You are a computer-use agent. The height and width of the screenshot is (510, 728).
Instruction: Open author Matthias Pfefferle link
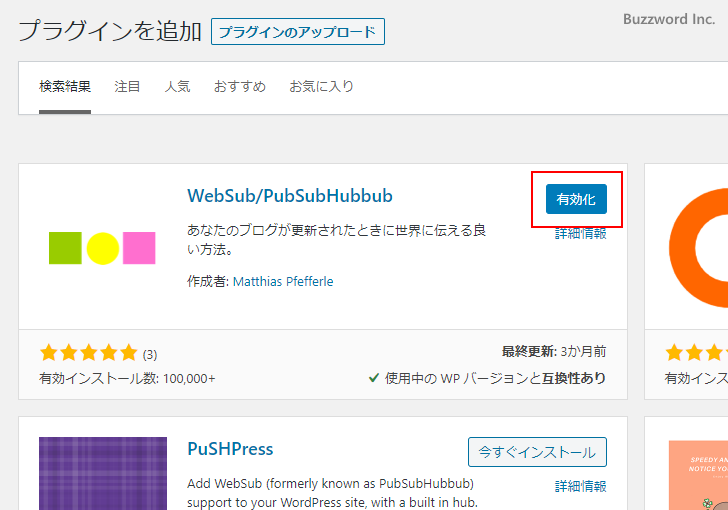[x=283, y=281]
